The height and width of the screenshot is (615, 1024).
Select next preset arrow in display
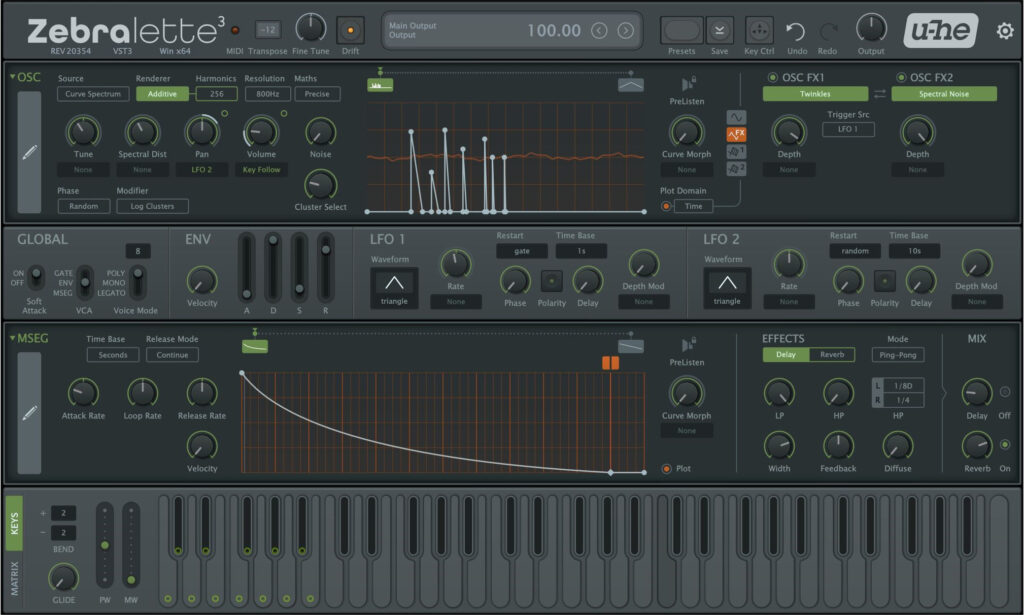[x=626, y=31]
